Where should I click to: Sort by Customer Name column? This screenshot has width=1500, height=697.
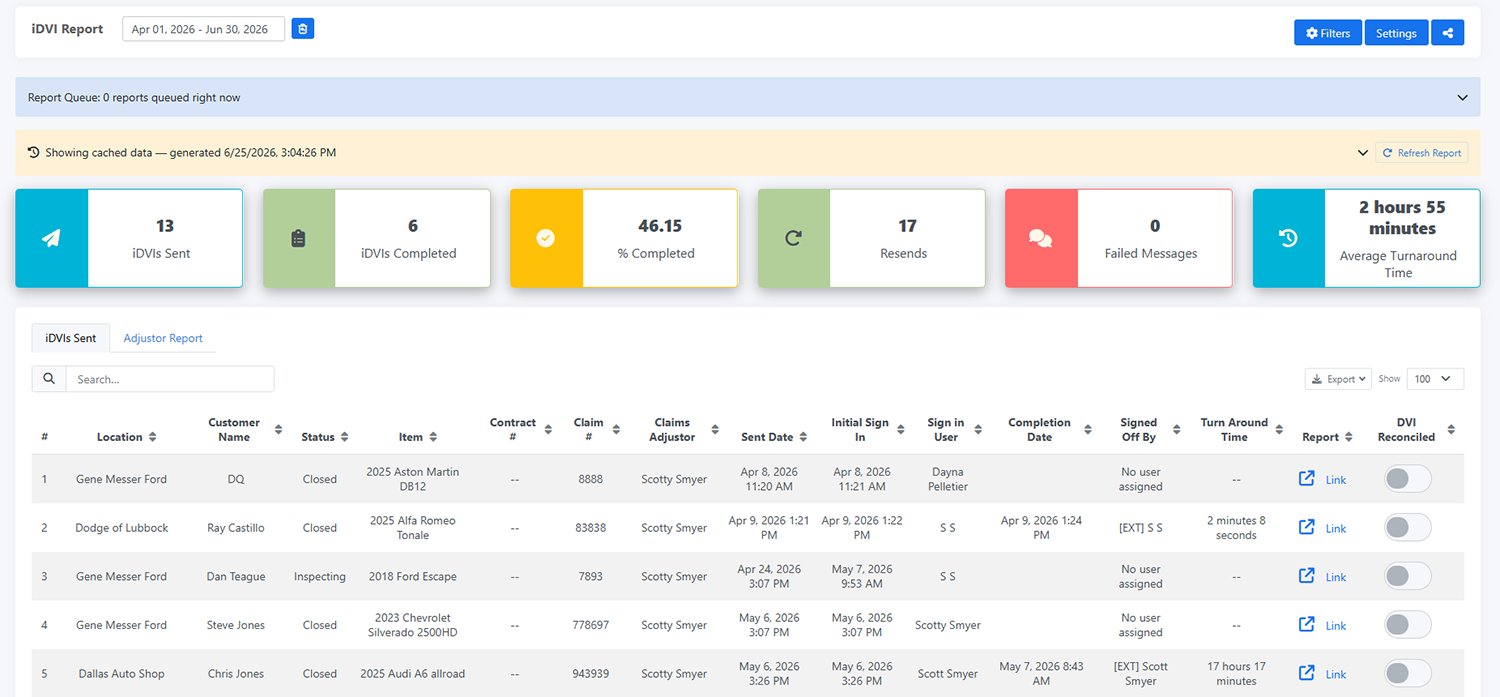point(278,430)
